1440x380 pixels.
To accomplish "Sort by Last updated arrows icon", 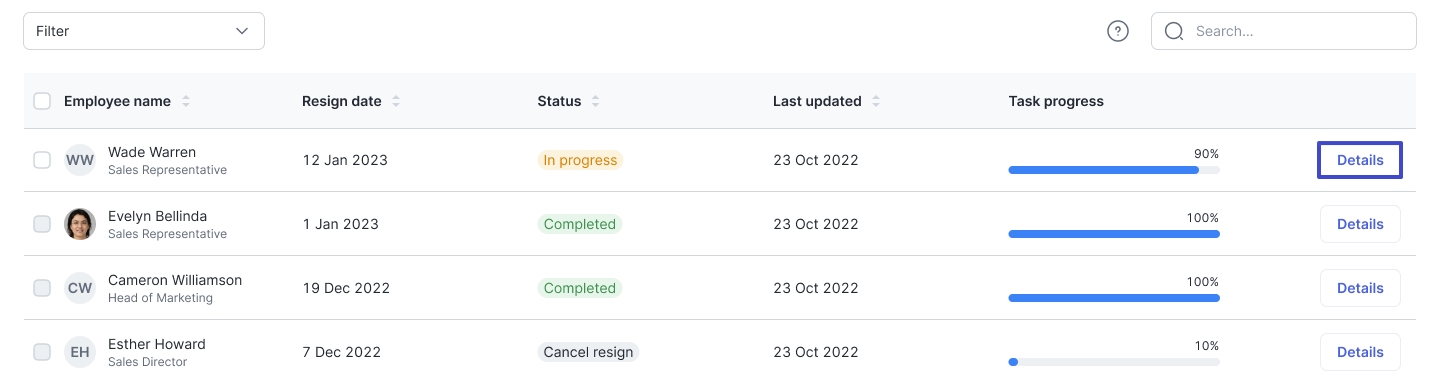I will [876, 101].
